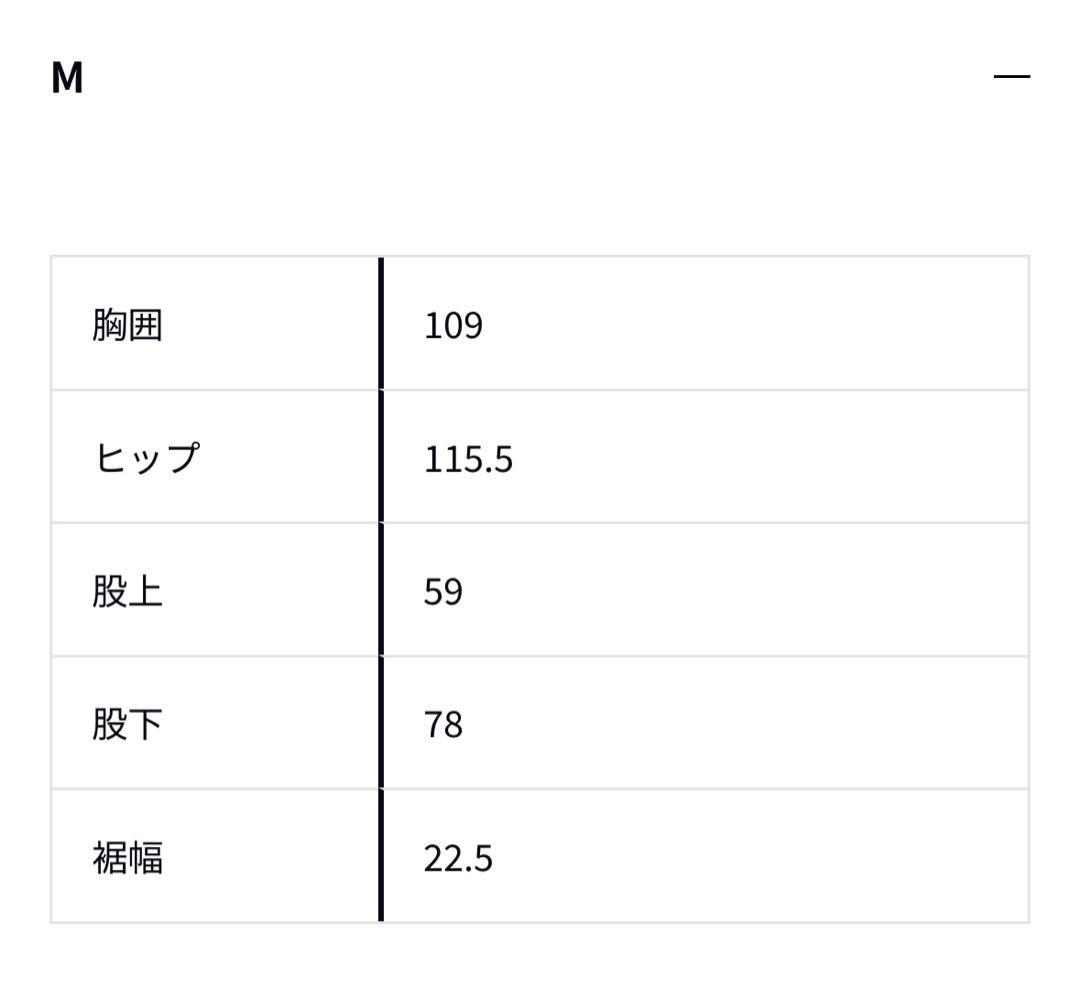1080x991 pixels.
Task: Click the 78 inseam measurement value
Action: (x=443, y=725)
